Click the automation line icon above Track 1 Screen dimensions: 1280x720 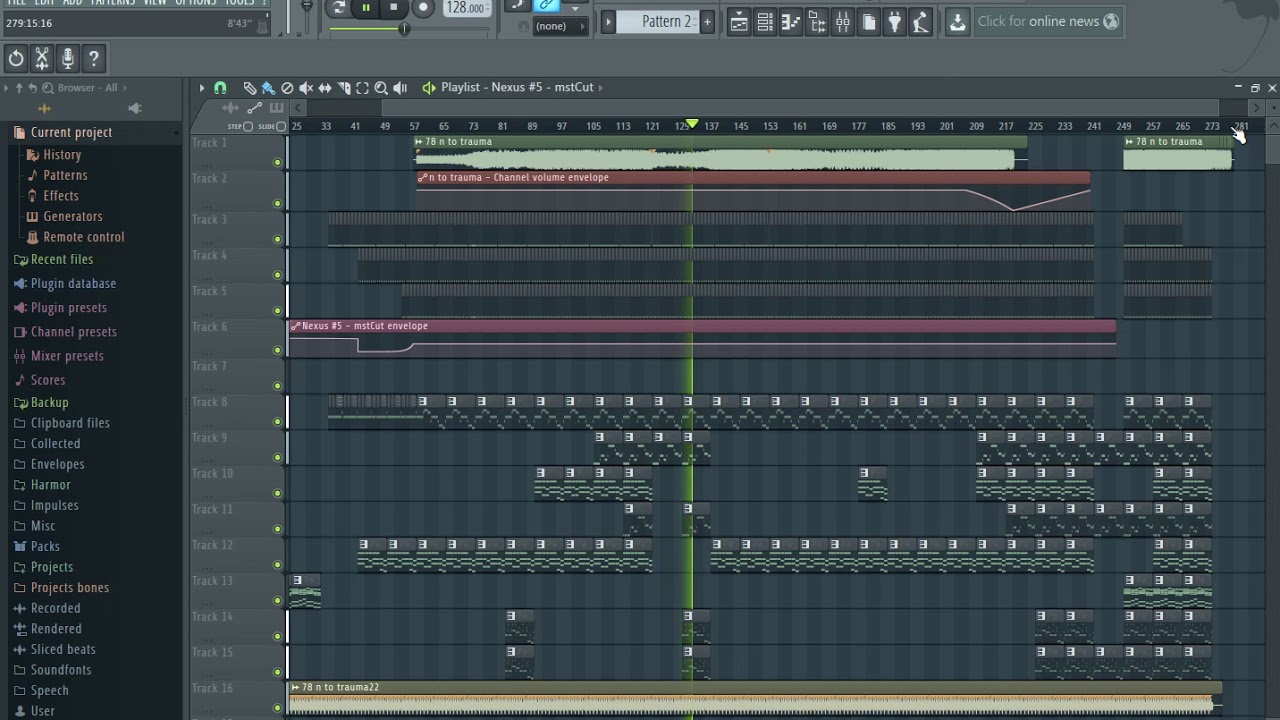coord(254,108)
